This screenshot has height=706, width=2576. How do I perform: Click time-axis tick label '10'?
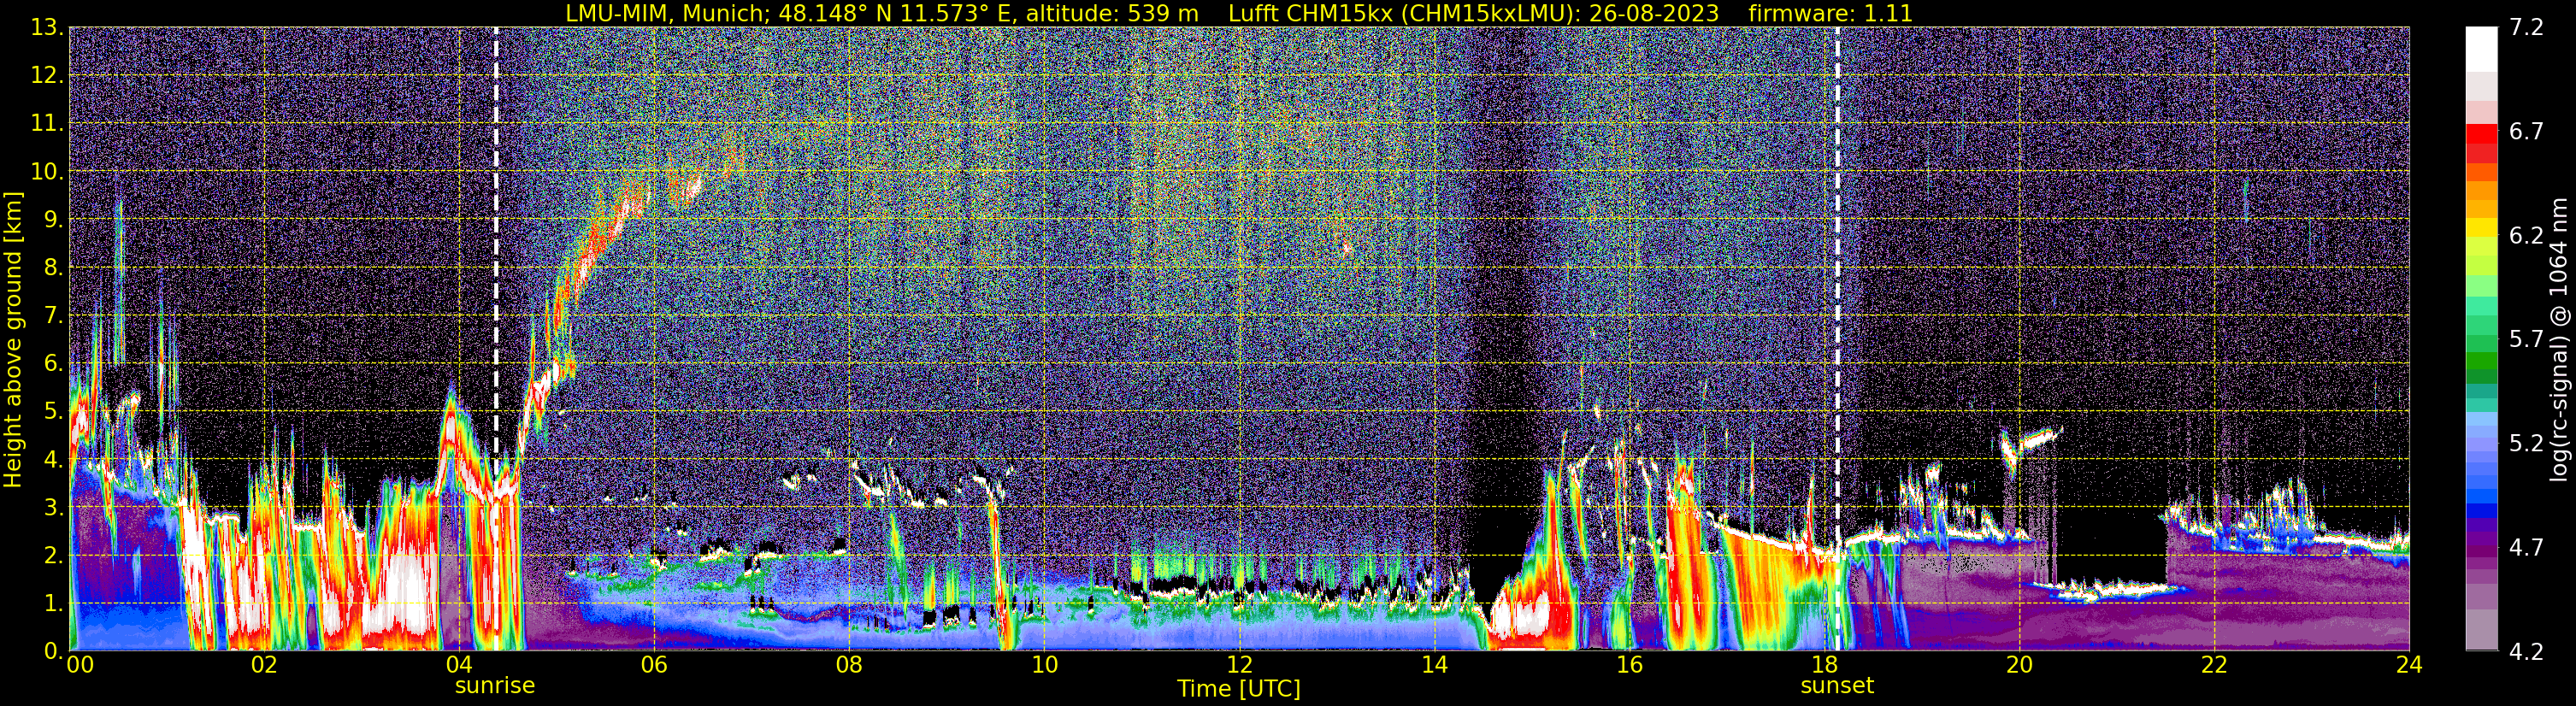[1044, 665]
